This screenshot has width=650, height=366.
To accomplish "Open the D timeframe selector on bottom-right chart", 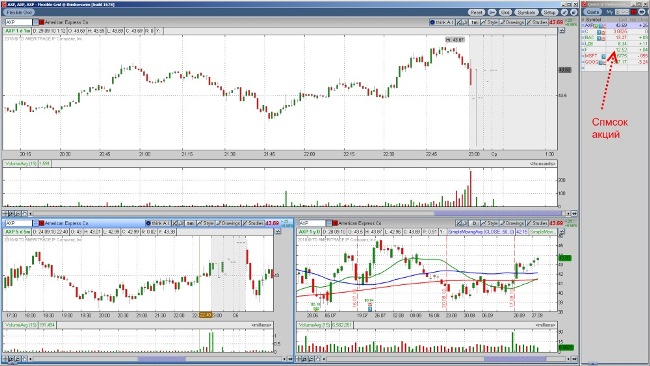I will (x=475, y=223).
